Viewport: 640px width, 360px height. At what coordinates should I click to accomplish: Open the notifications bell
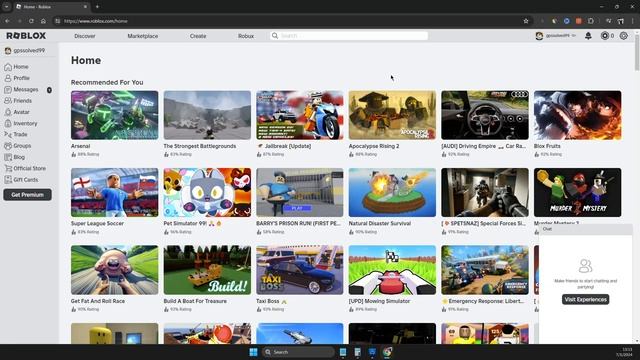(x=588, y=36)
